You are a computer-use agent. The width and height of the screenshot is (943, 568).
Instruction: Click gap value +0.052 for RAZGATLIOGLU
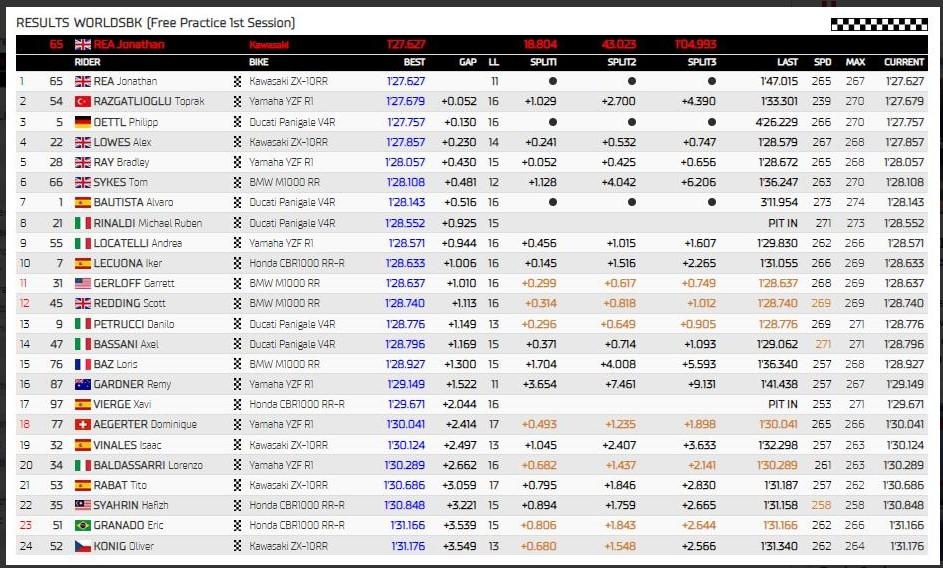(459, 102)
